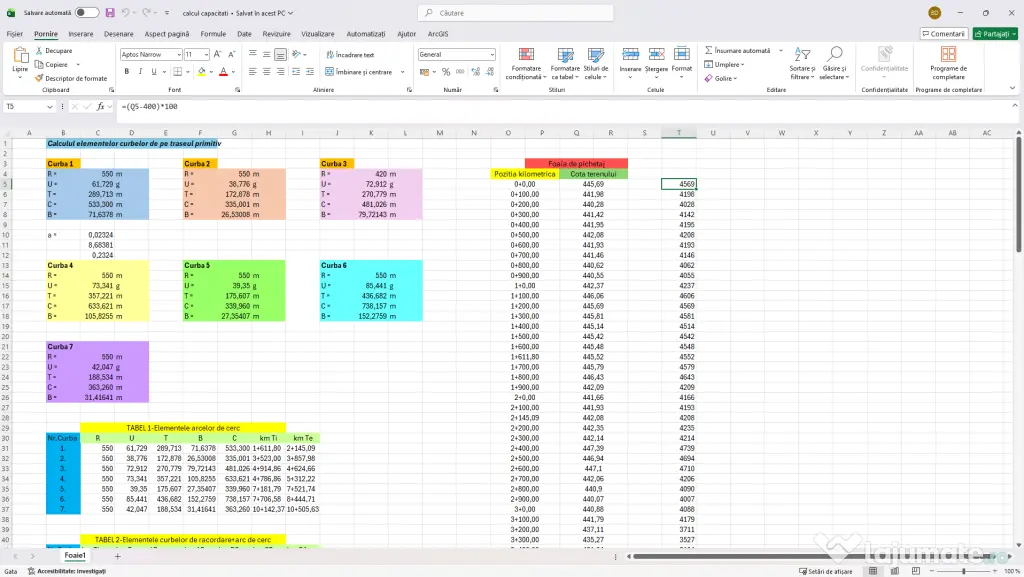Click the yellow fill color swatch
This screenshot has width=1024, height=577.
tap(202, 72)
